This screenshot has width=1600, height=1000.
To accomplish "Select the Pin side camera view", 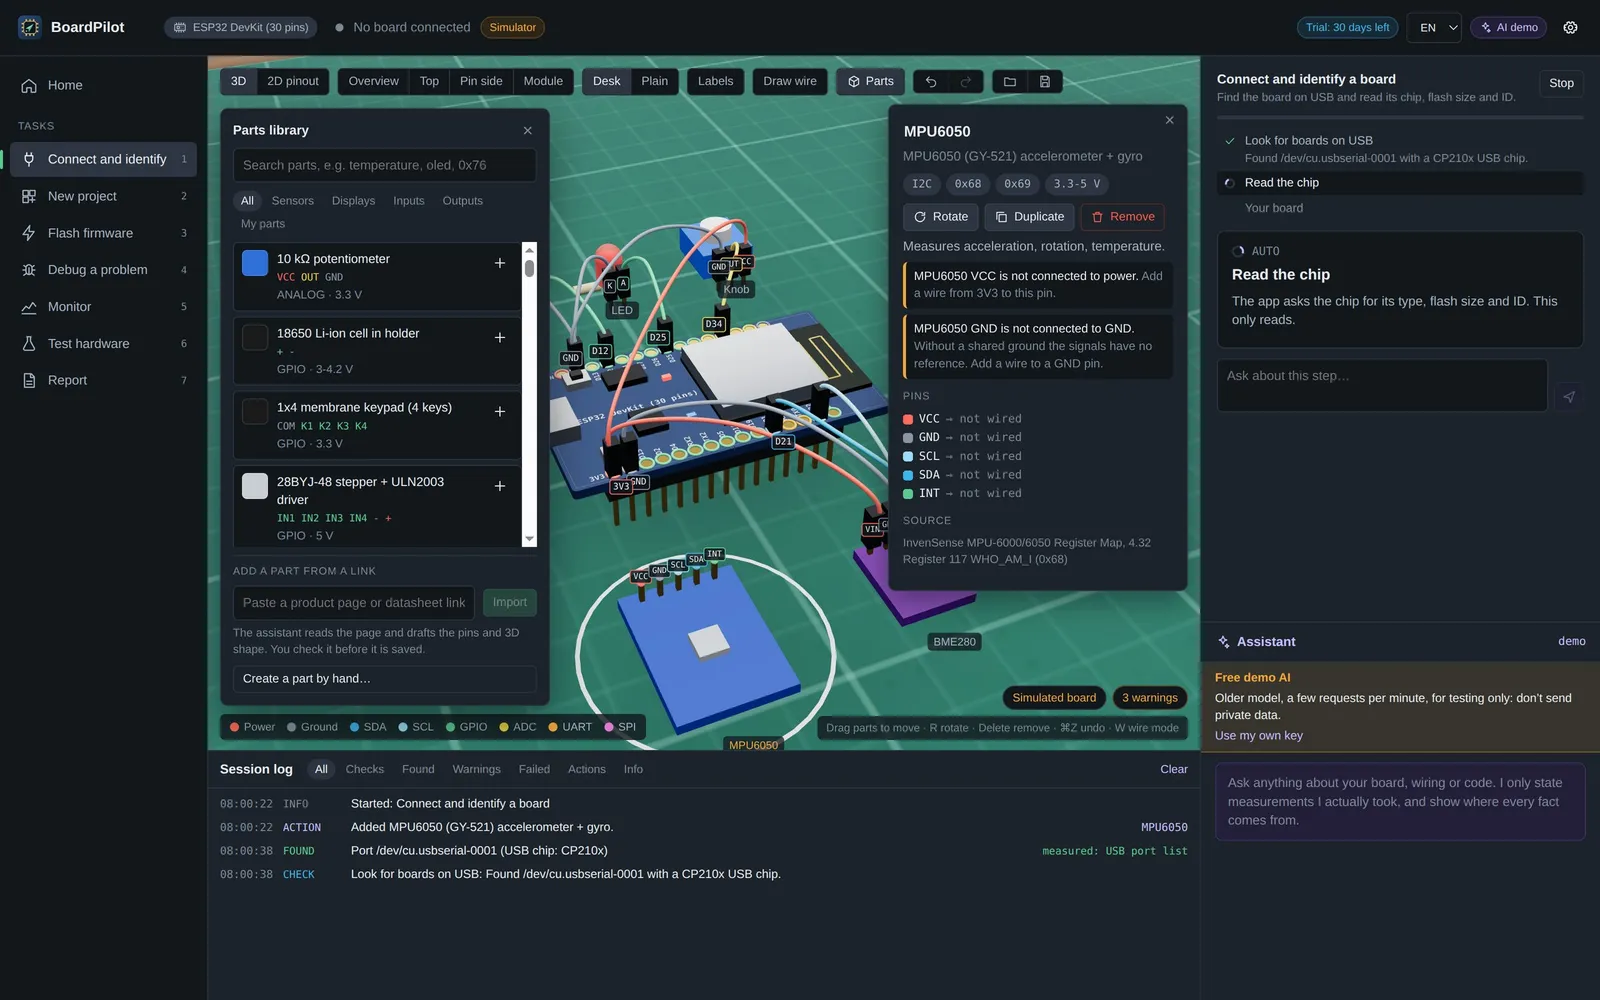I will tap(481, 82).
